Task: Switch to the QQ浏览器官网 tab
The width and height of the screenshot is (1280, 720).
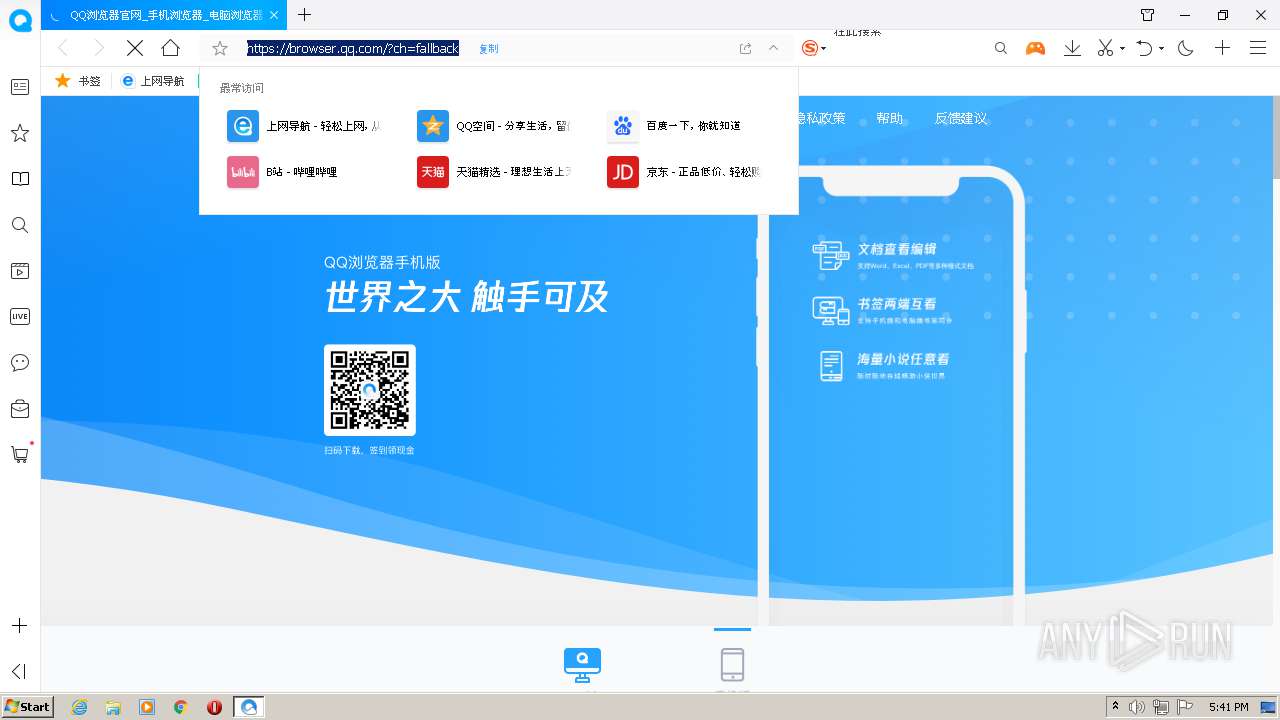Action: [x=165, y=15]
